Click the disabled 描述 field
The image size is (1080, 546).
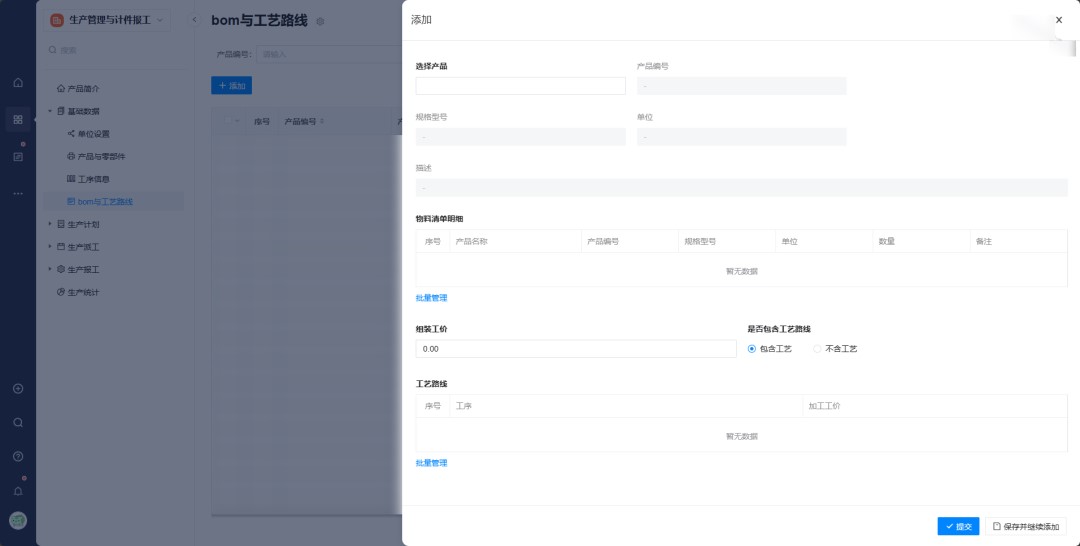[x=741, y=187]
